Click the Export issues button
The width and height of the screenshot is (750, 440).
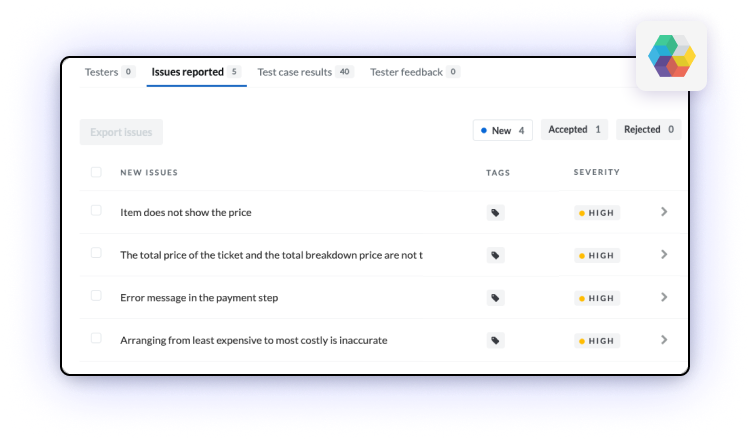pyautogui.click(x=121, y=132)
